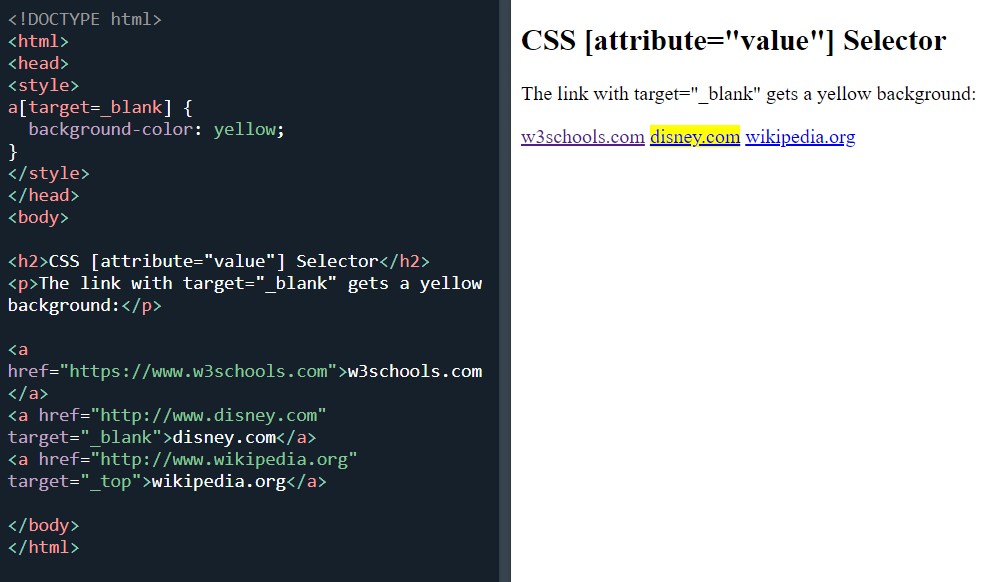Select the background-color: yellow declaration
This screenshot has height=582, width=1007.
[155, 129]
